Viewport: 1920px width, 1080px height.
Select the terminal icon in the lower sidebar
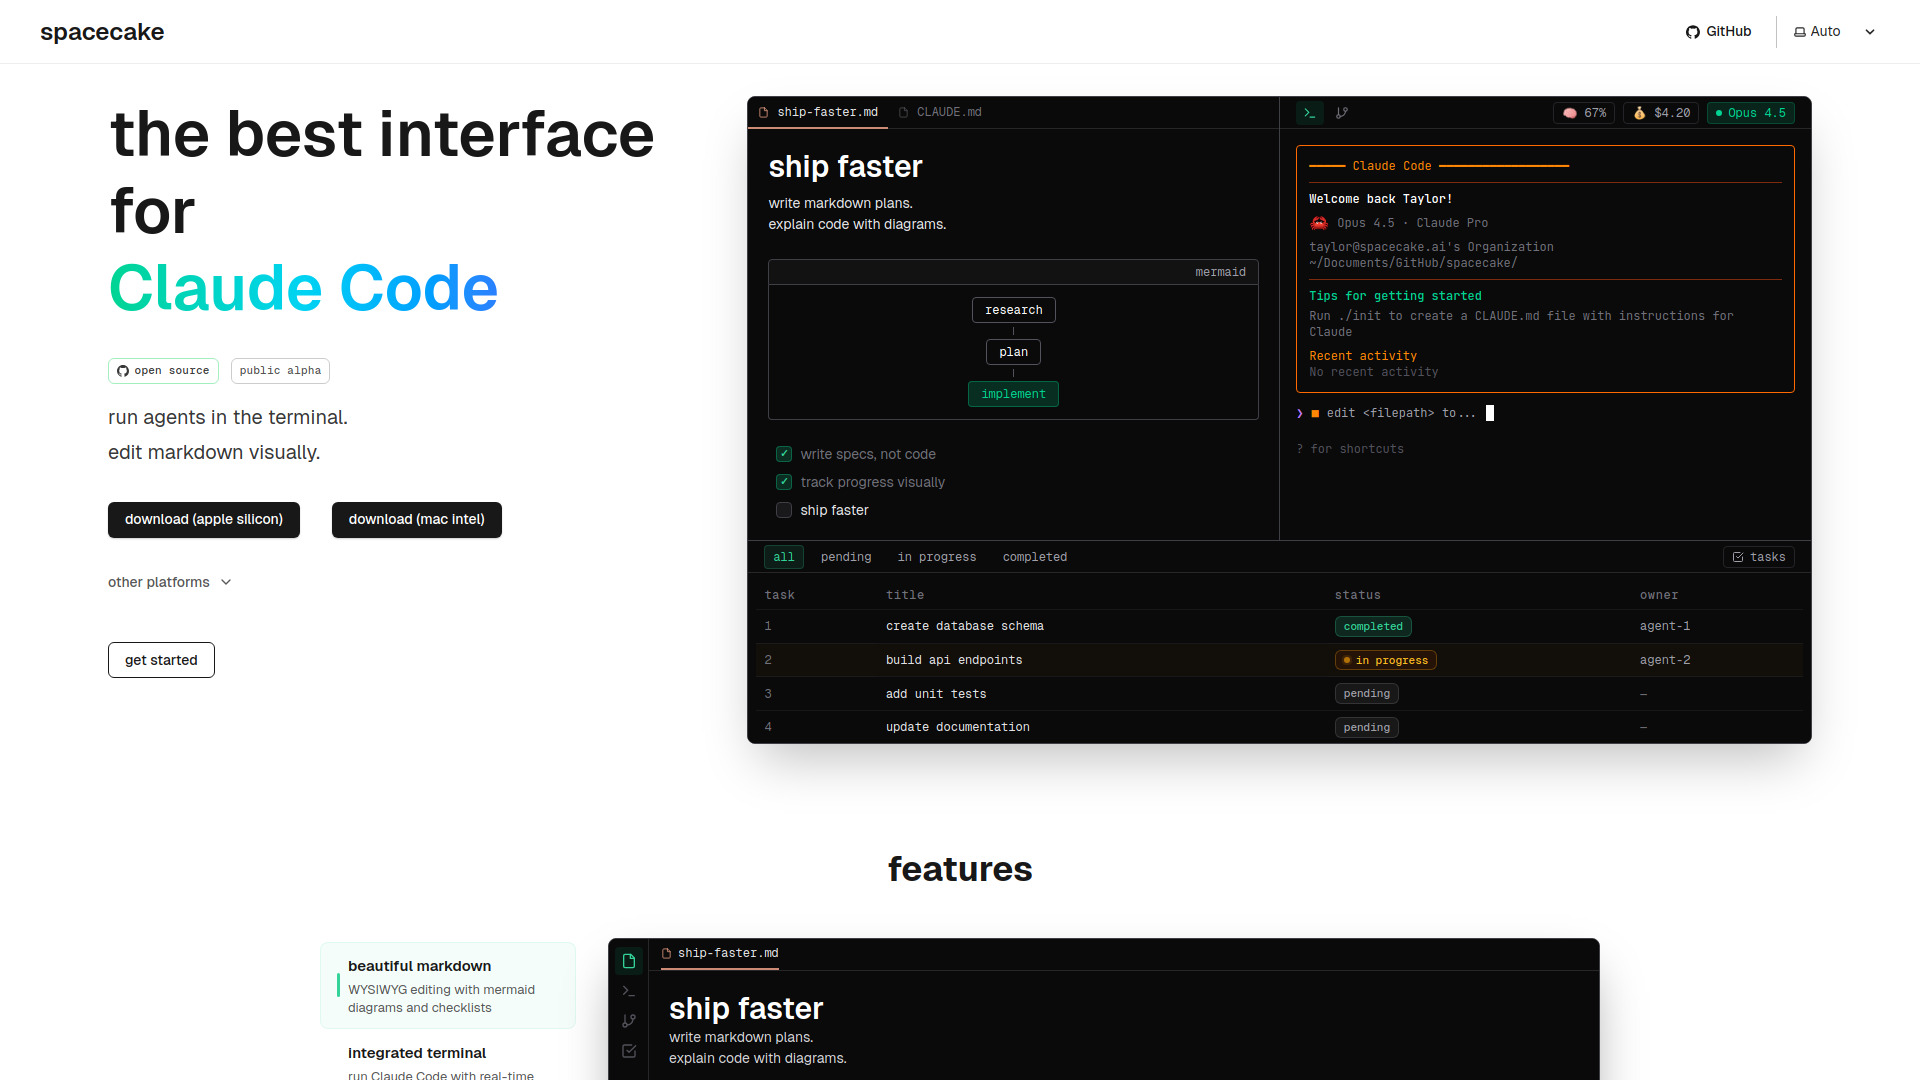629,991
